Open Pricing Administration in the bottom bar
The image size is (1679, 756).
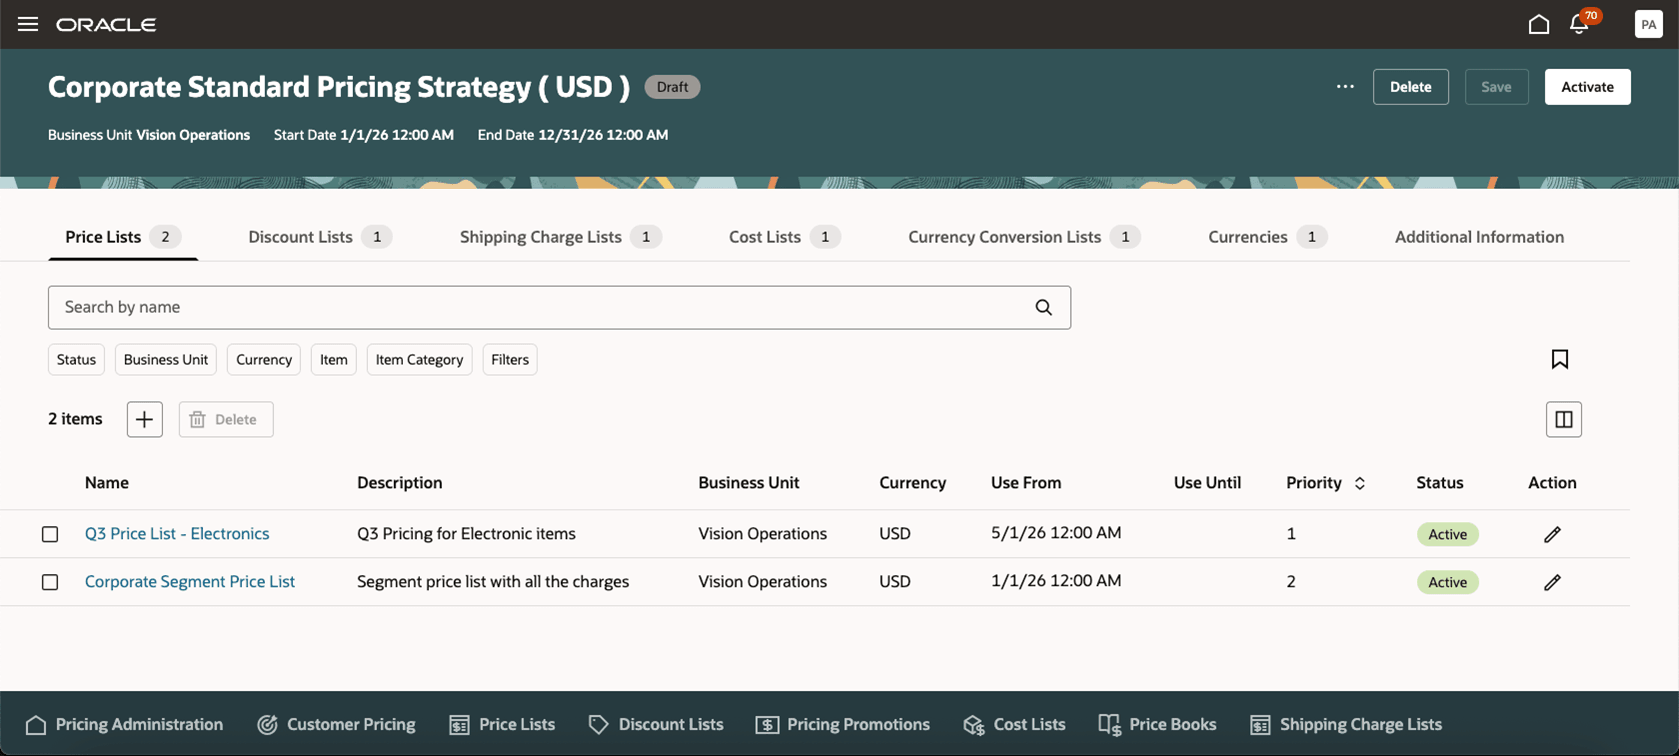[124, 725]
